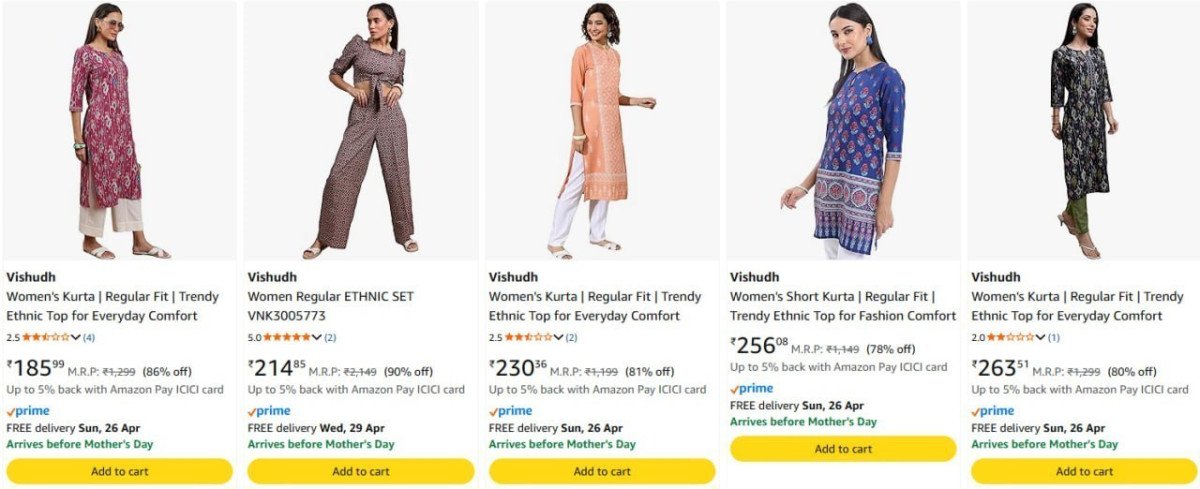
Task: Expand the 5.0 star rating dropdown
Action: tap(317, 338)
